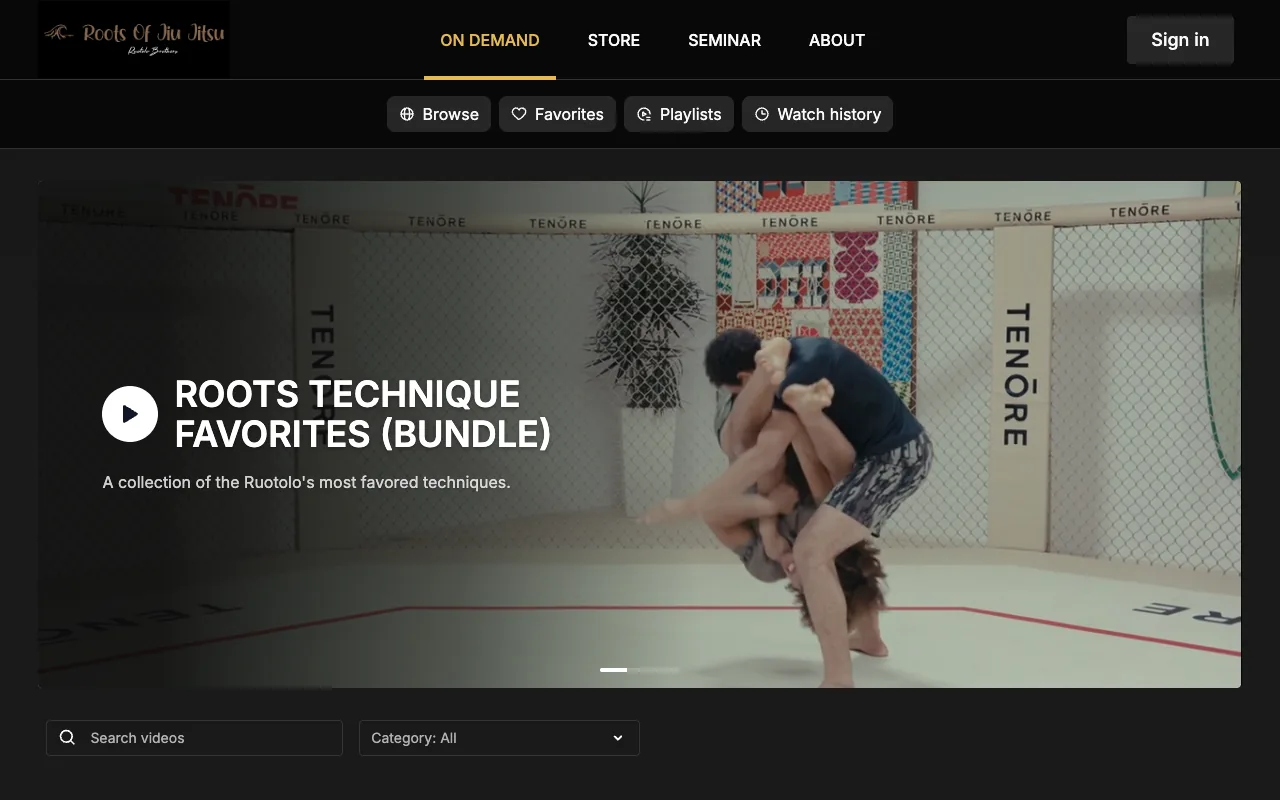Open the SEMINAR page
The width and height of the screenshot is (1280, 800).
(x=724, y=40)
